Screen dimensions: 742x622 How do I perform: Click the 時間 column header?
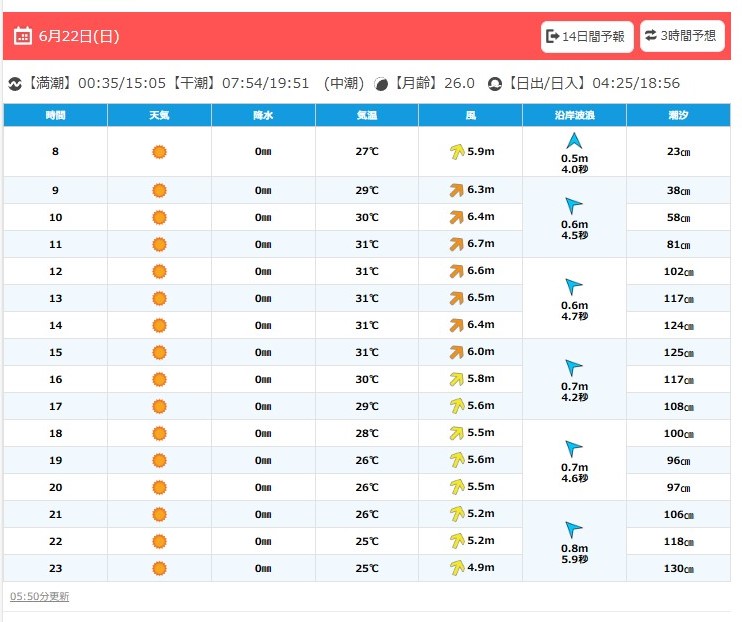click(55, 115)
